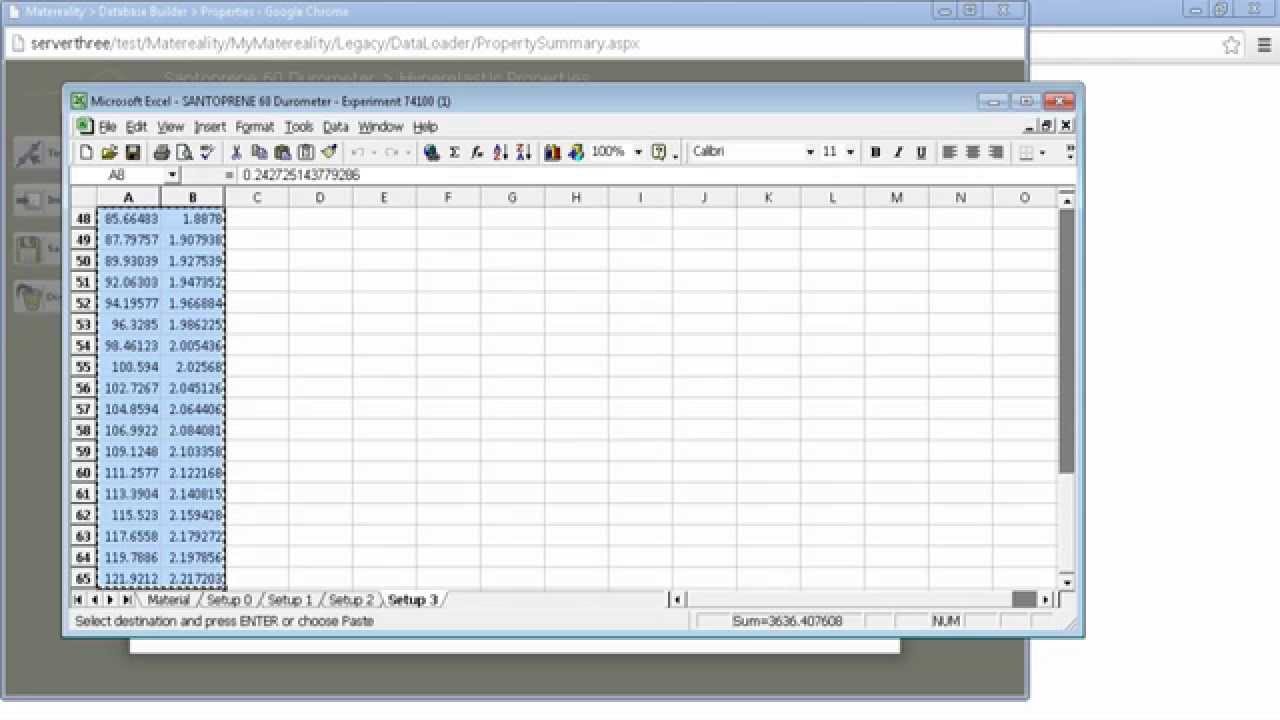Open the File menu
1280x720 pixels.
(x=107, y=127)
